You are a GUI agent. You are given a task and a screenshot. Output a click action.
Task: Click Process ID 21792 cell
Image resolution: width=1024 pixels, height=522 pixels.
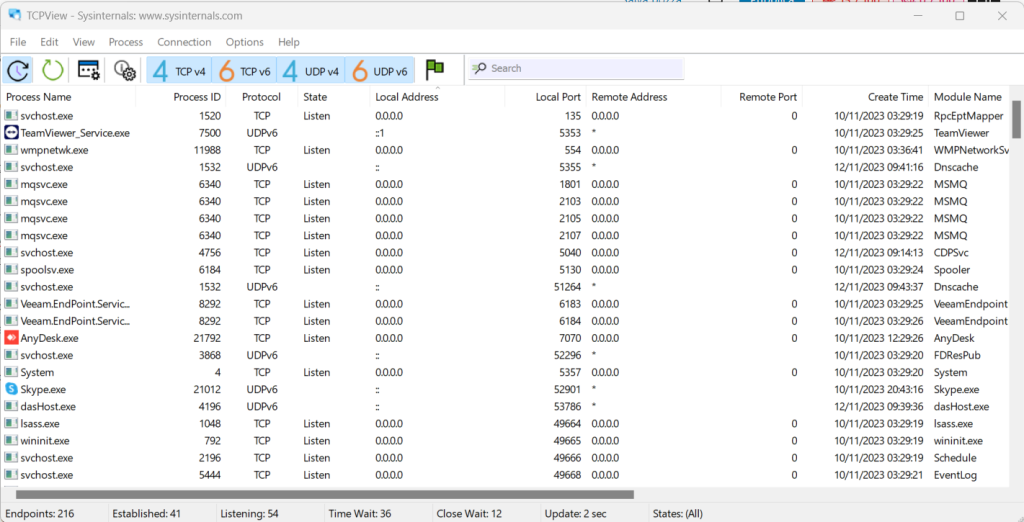click(205, 338)
